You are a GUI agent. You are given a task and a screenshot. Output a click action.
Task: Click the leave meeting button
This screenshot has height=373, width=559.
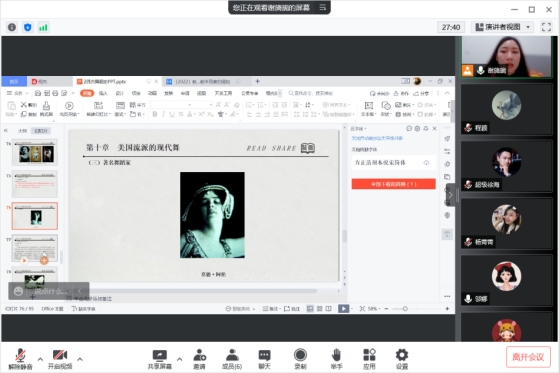(528, 357)
